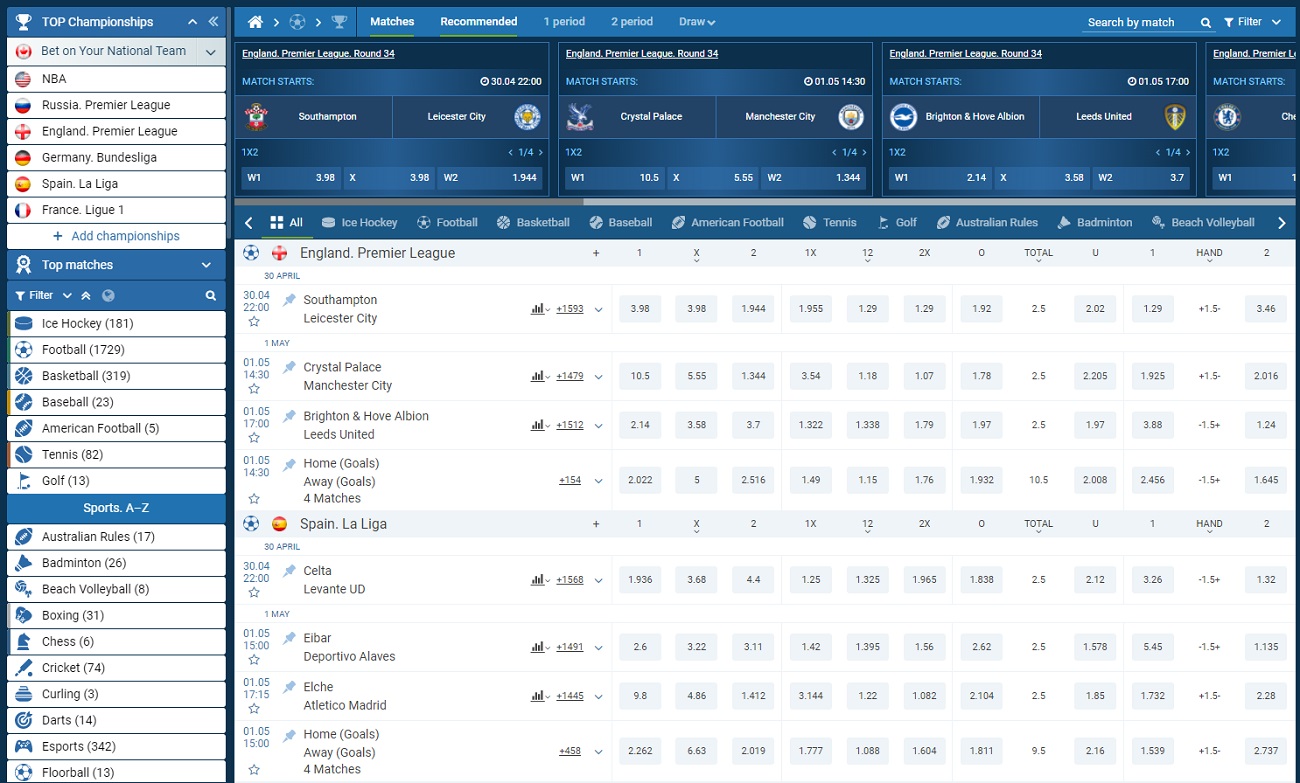Open the HAND column dropdown in Spain header
The image size is (1300, 783).
tap(1209, 526)
